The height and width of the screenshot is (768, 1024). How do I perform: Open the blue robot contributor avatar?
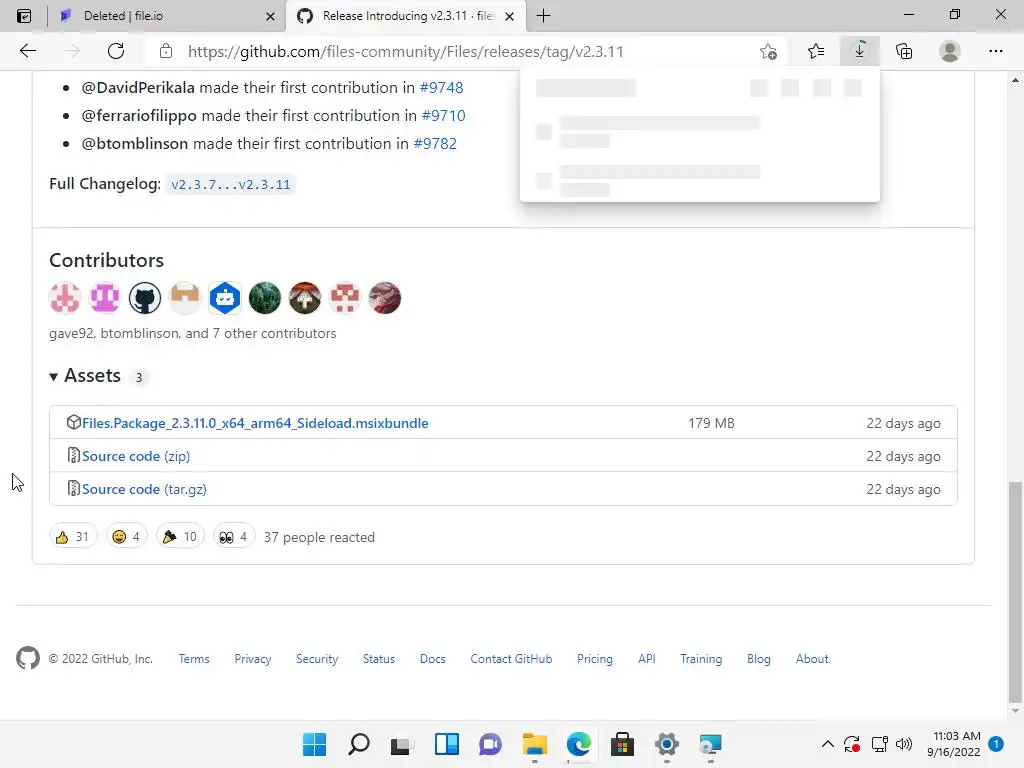pos(225,298)
